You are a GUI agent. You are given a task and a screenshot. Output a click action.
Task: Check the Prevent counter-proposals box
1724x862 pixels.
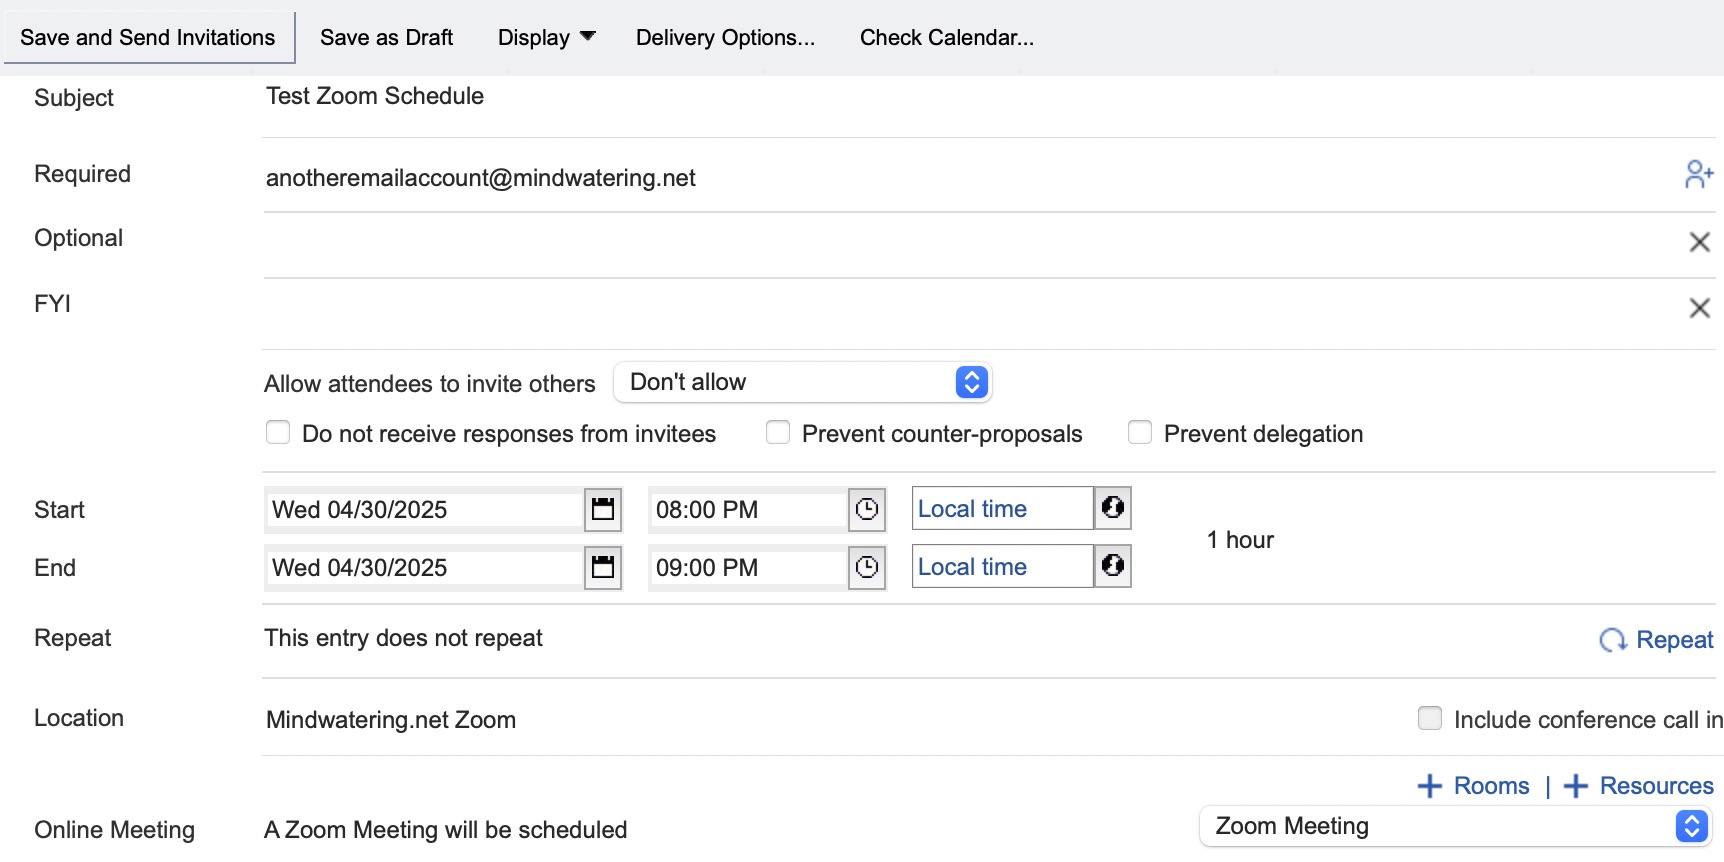click(x=778, y=433)
